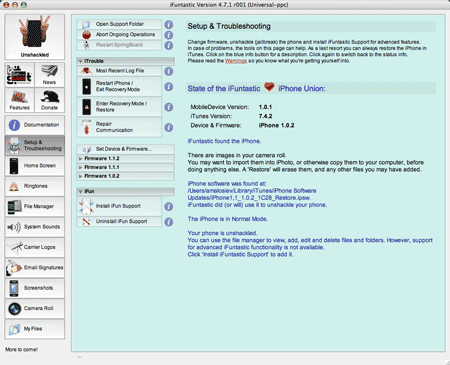Open the Email Signatures section
The height and width of the screenshot is (365, 450).
(35, 268)
